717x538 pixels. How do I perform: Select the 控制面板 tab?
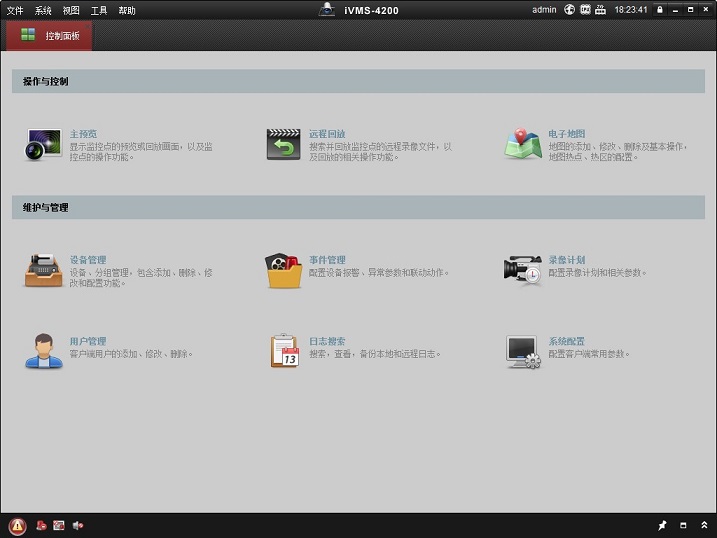click(50, 35)
